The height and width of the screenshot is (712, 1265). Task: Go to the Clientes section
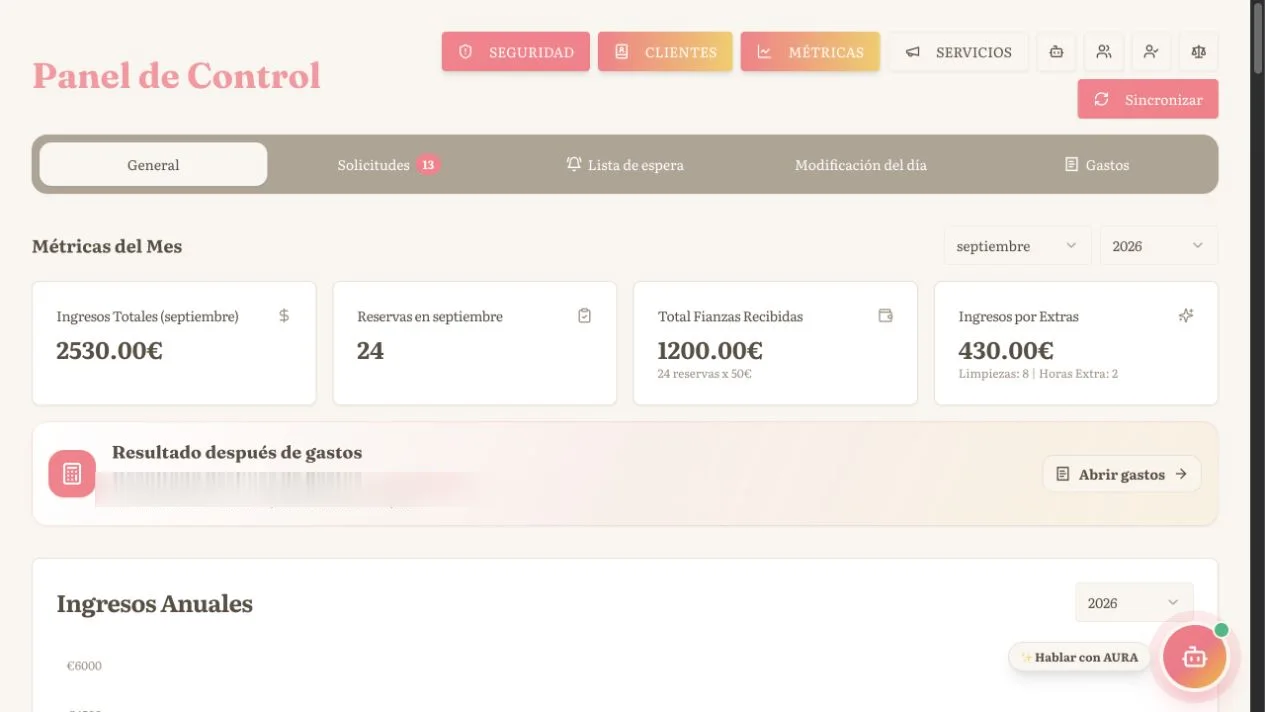665,52
